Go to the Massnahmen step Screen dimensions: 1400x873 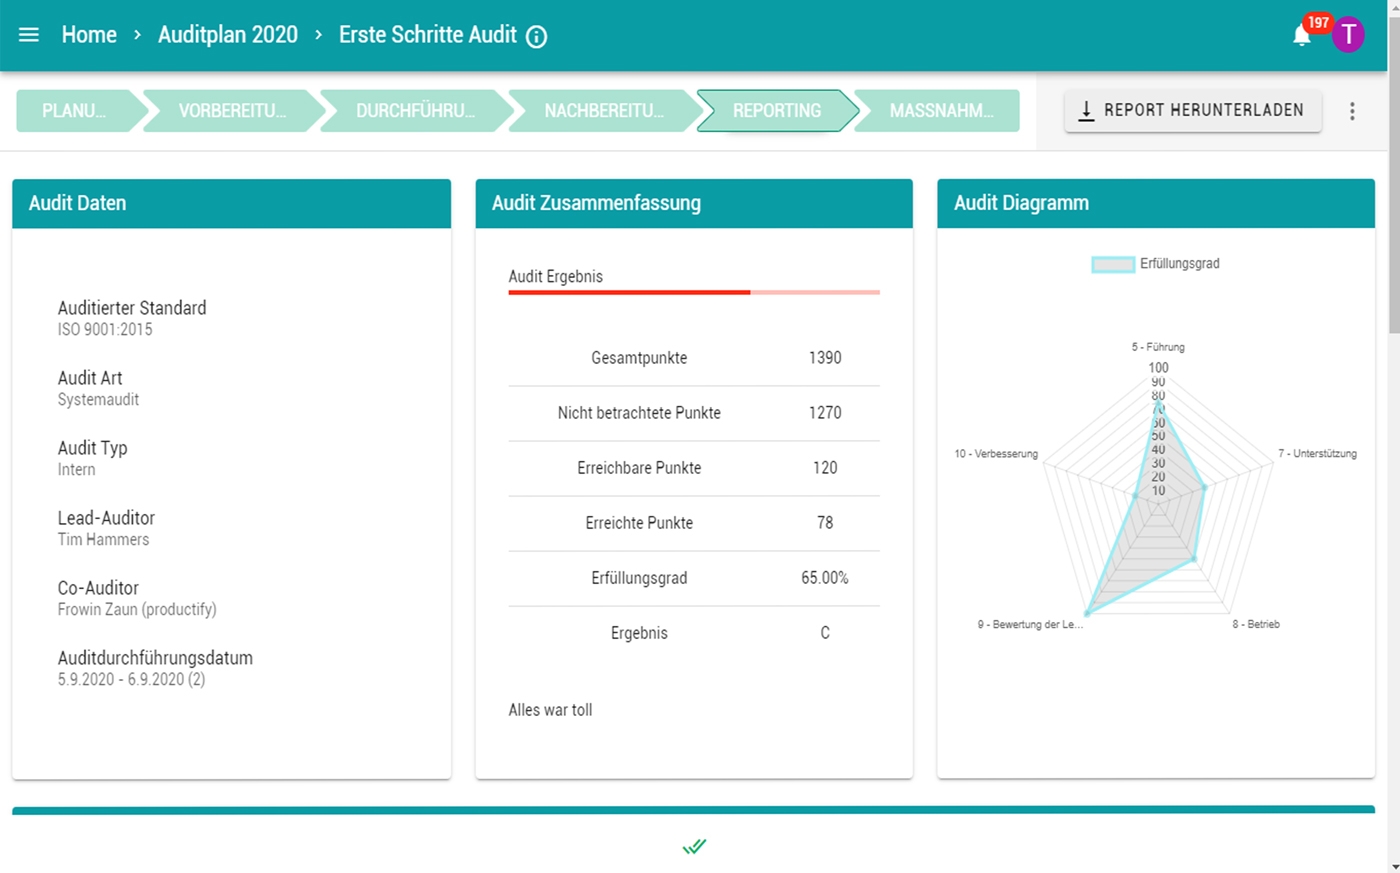[x=939, y=111]
